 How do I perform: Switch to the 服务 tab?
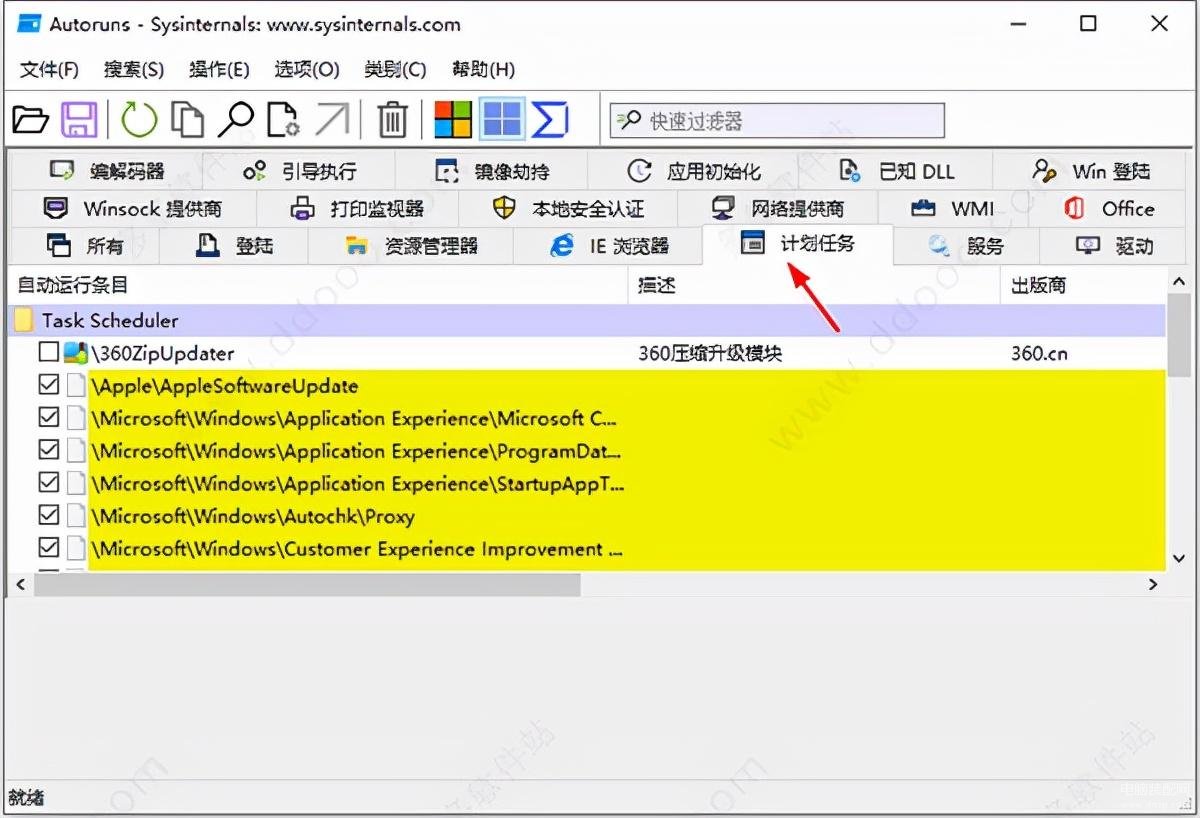point(966,246)
